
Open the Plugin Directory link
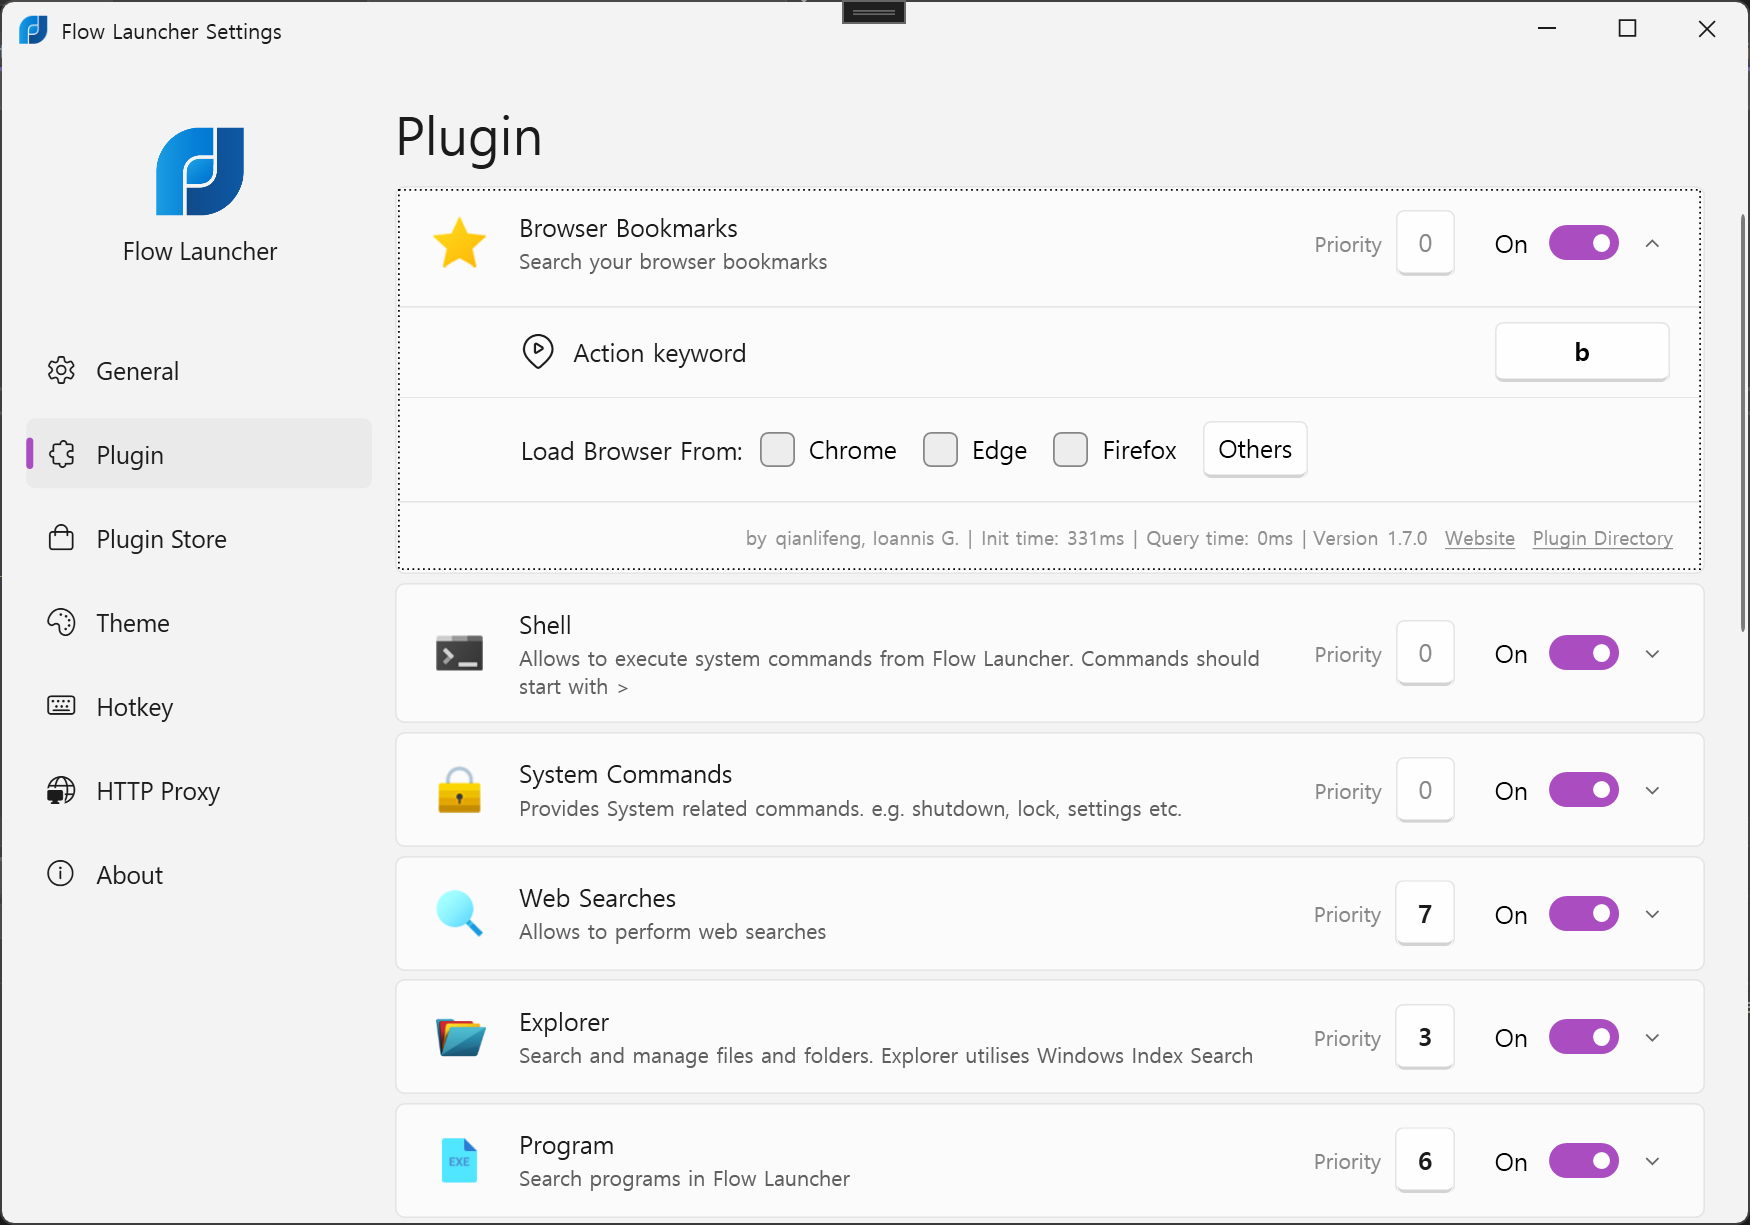(x=1602, y=538)
